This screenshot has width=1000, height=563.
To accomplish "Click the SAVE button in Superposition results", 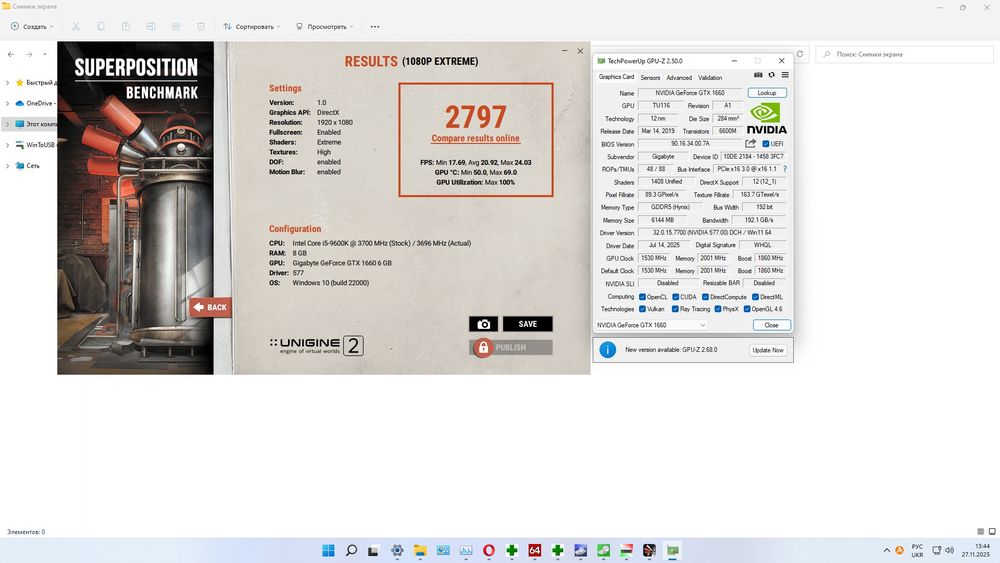I will (527, 324).
